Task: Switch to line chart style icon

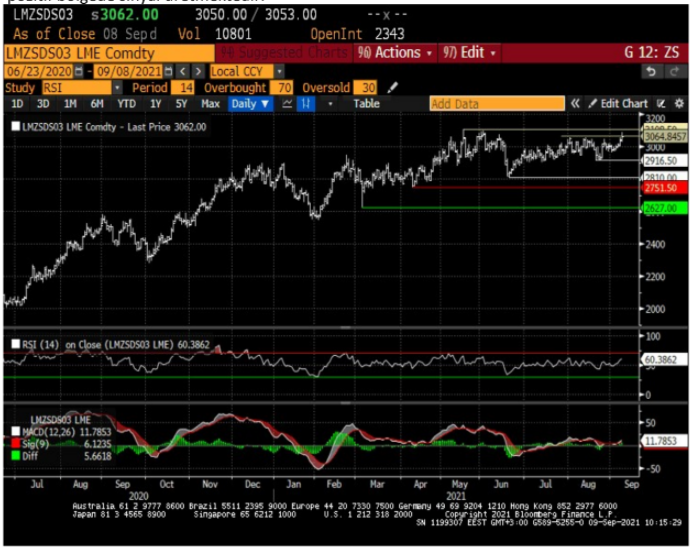Action: pos(287,104)
